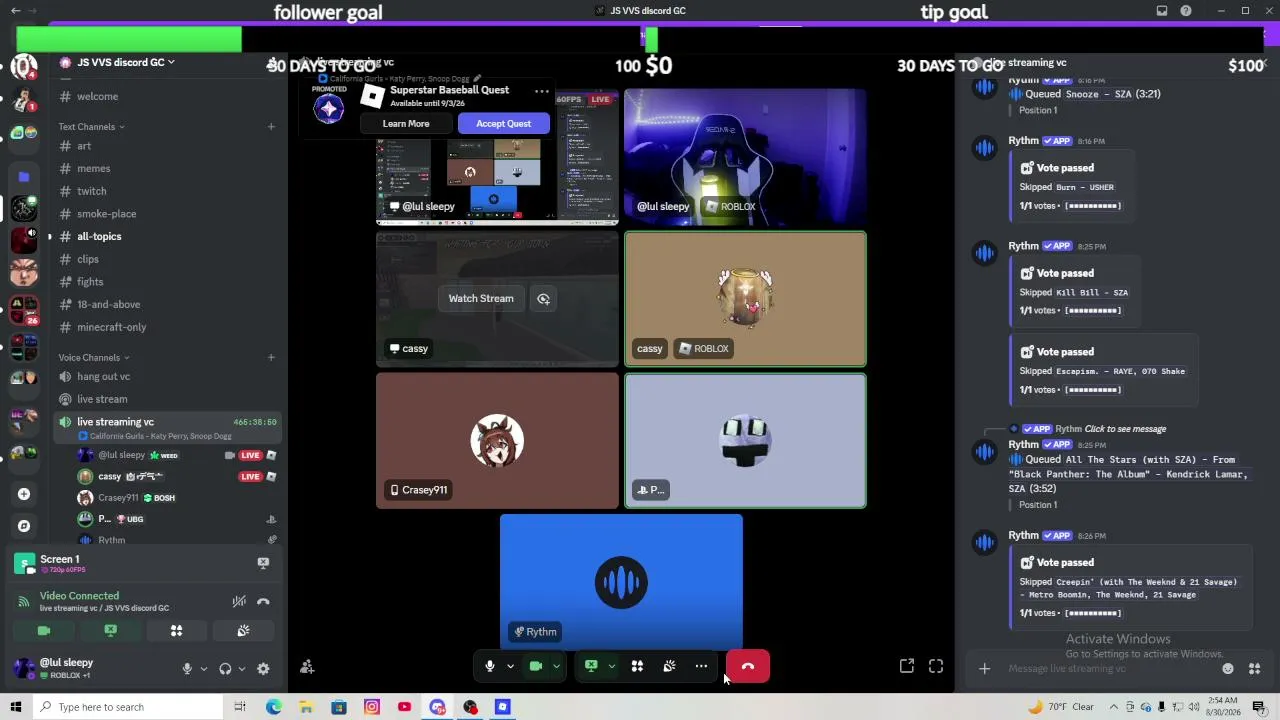Add a Server in the server rail
The height and width of the screenshot is (720, 1280).
(24, 494)
